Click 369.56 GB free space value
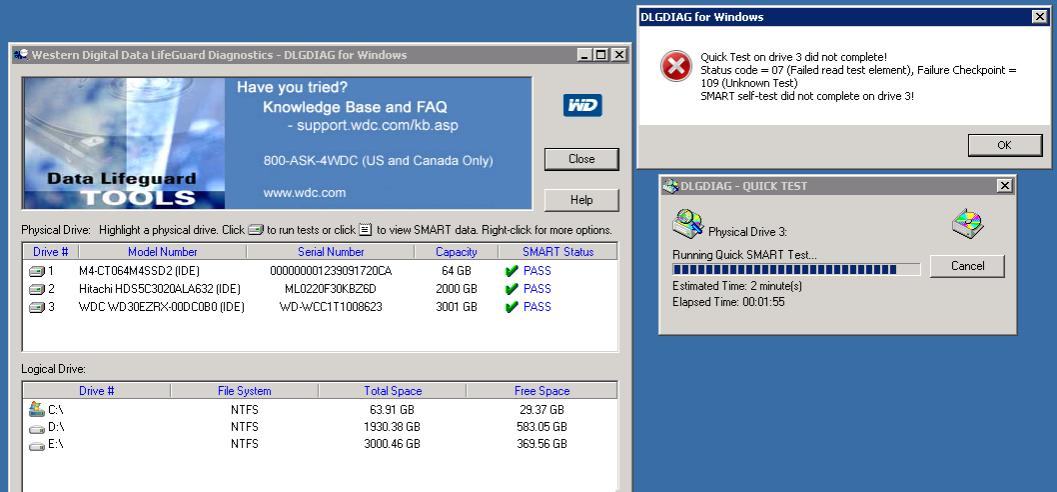The height and width of the screenshot is (492, 1057). (x=541, y=445)
